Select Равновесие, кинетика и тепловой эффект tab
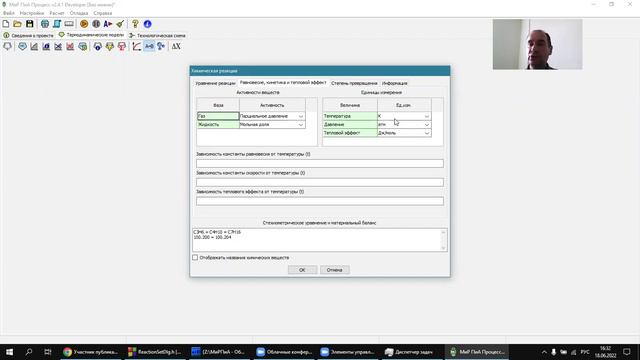 [x=283, y=82]
